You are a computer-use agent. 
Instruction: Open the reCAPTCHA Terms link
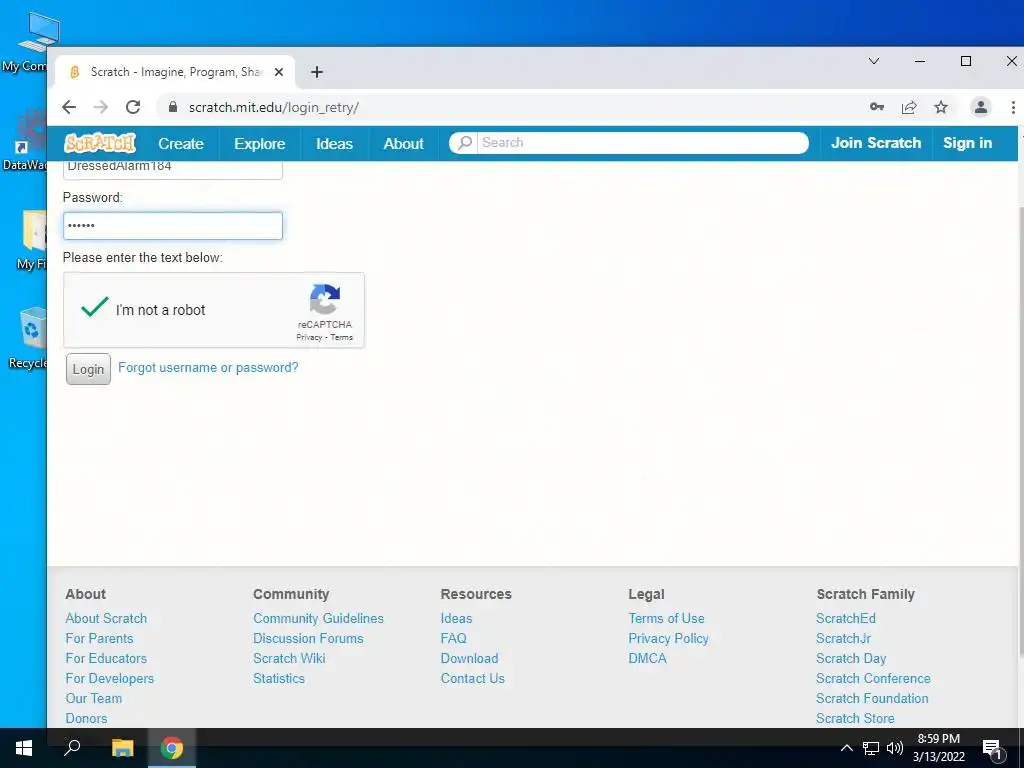(x=342, y=338)
